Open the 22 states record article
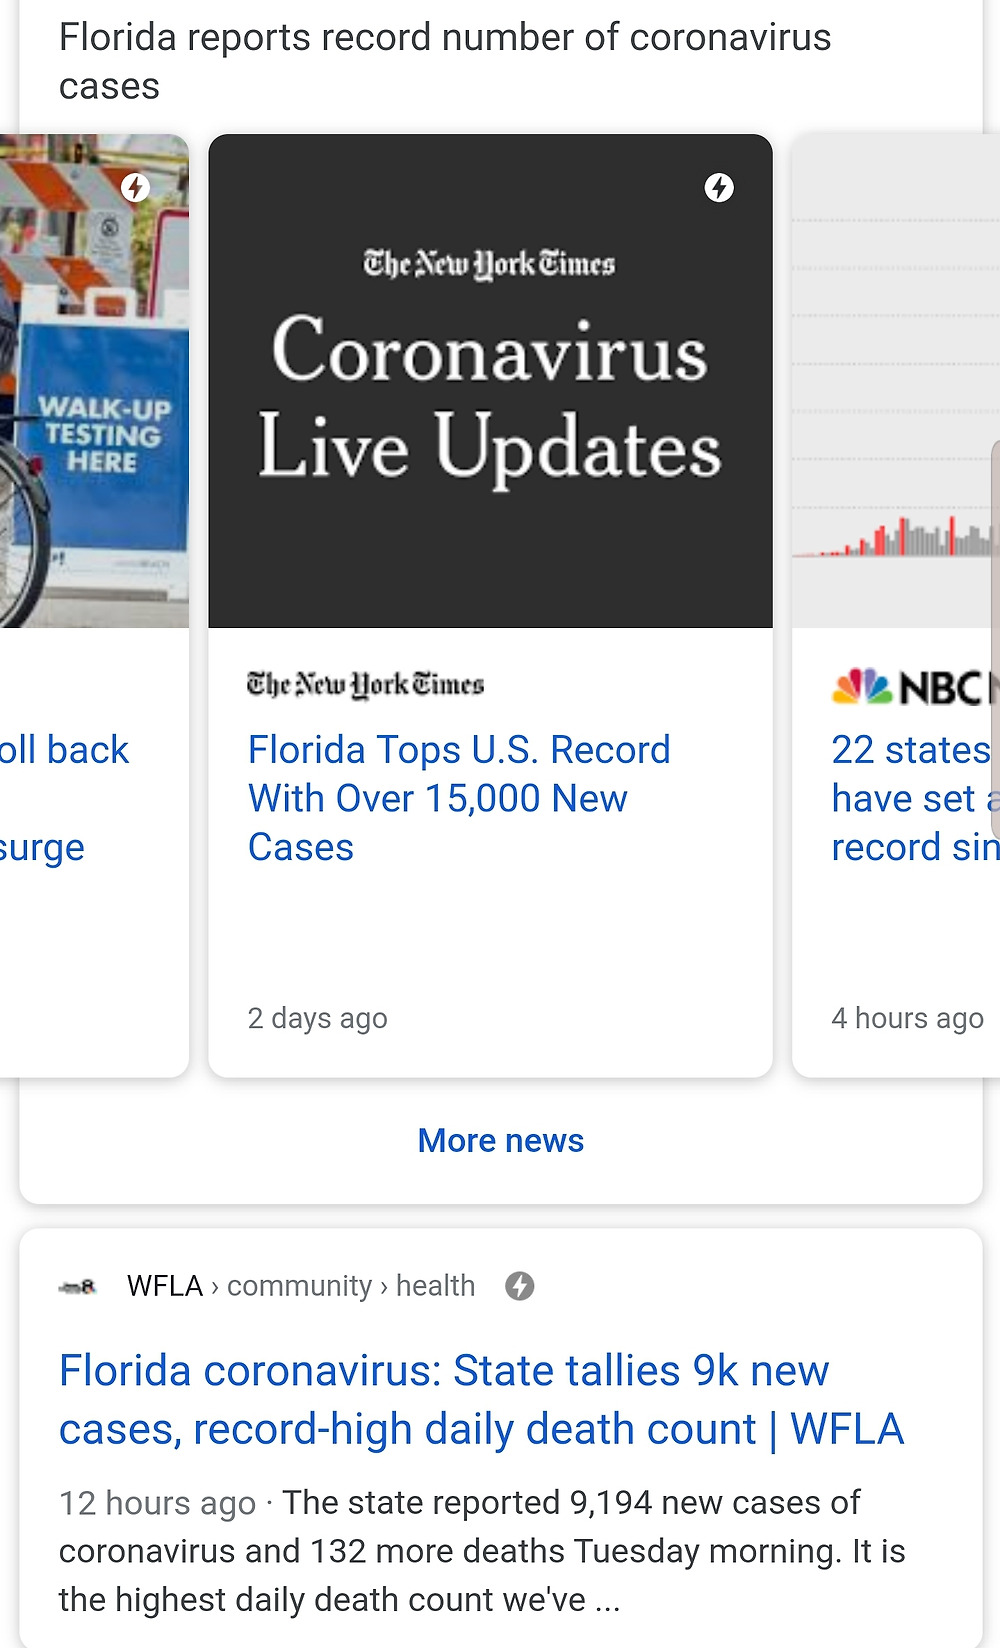The height and width of the screenshot is (1648, 1000). click(x=915, y=798)
